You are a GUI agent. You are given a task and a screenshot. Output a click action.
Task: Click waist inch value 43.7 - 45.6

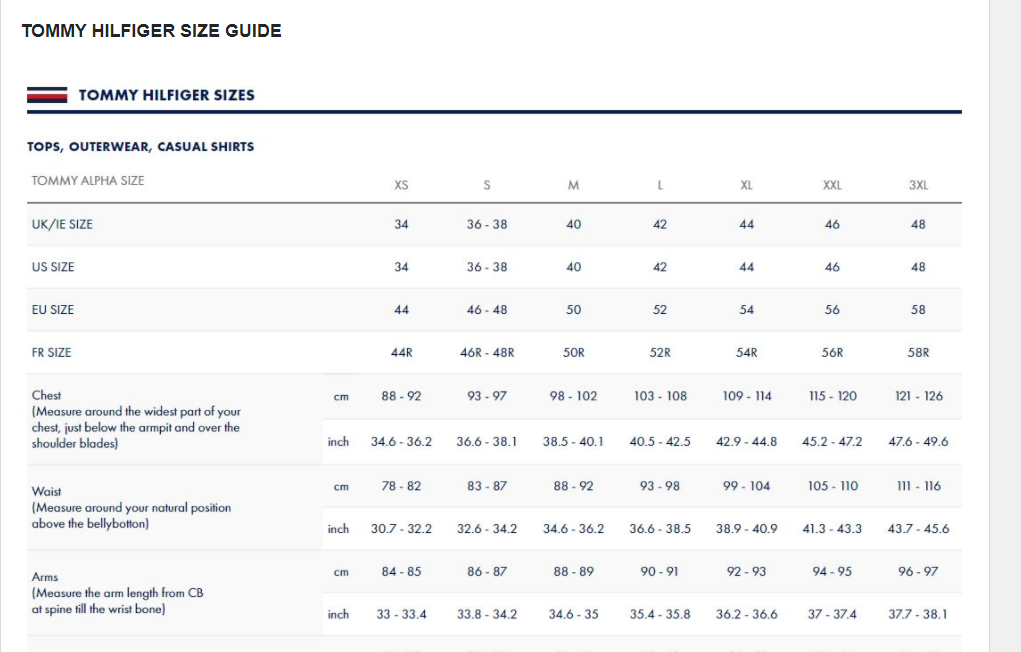[x=918, y=529]
